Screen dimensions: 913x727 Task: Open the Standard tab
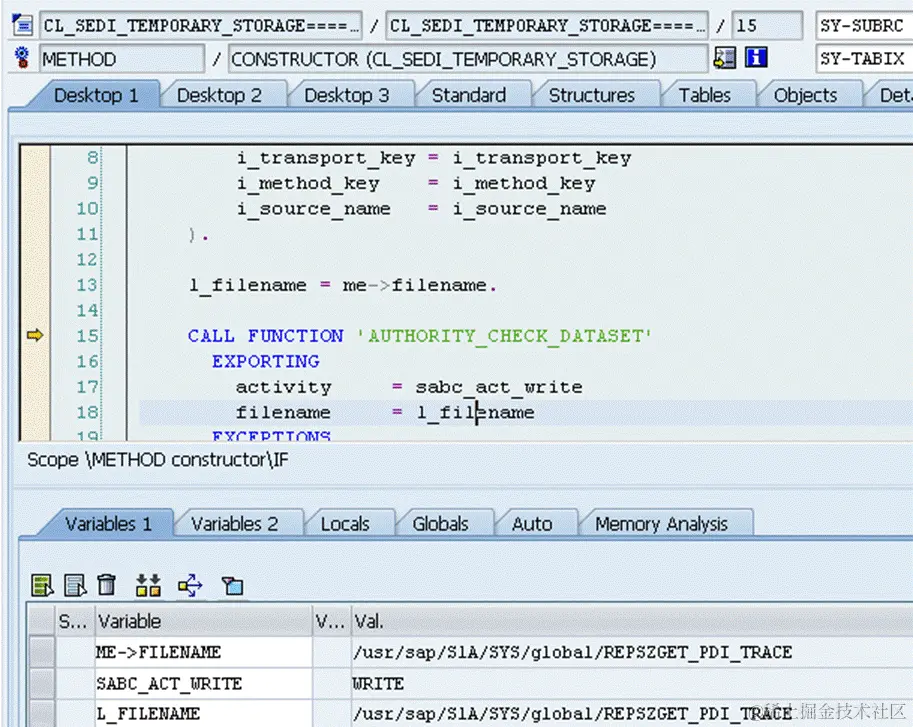tap(469, 95)
